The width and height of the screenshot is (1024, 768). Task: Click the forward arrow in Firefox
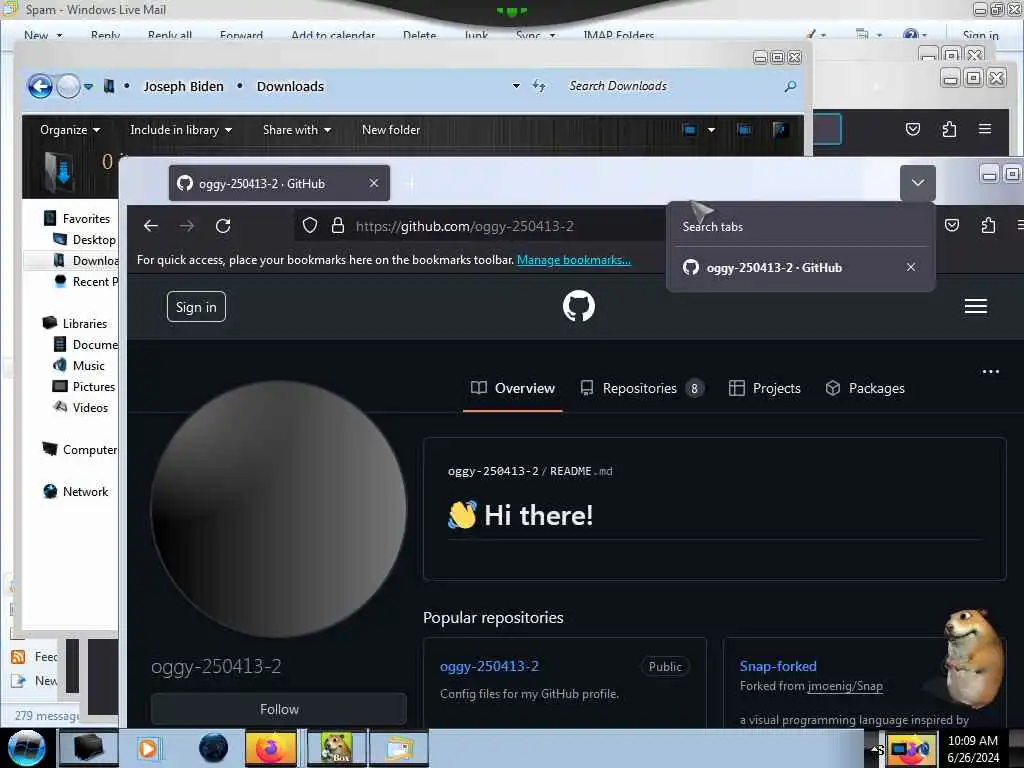(x=187, y=226)
